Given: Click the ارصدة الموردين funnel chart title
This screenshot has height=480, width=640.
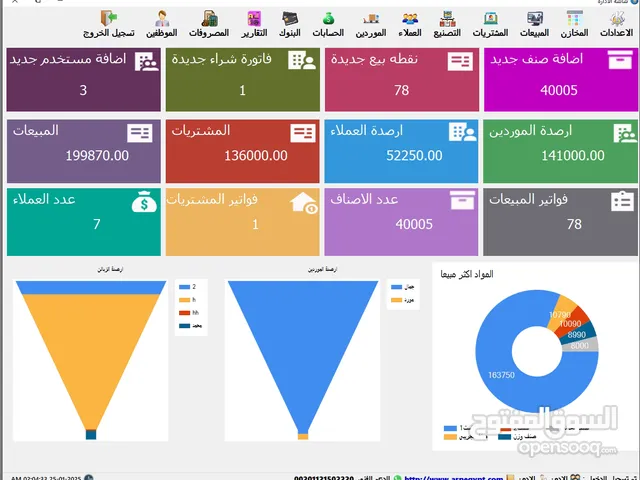Looking at the screenshot, I should (x=322, y=269).
